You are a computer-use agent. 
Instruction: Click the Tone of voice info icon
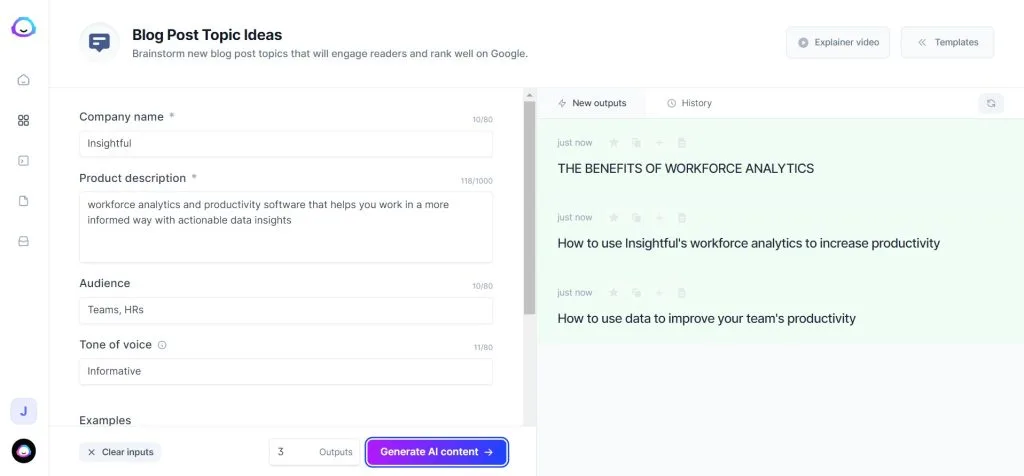click(x=162, y=345)
